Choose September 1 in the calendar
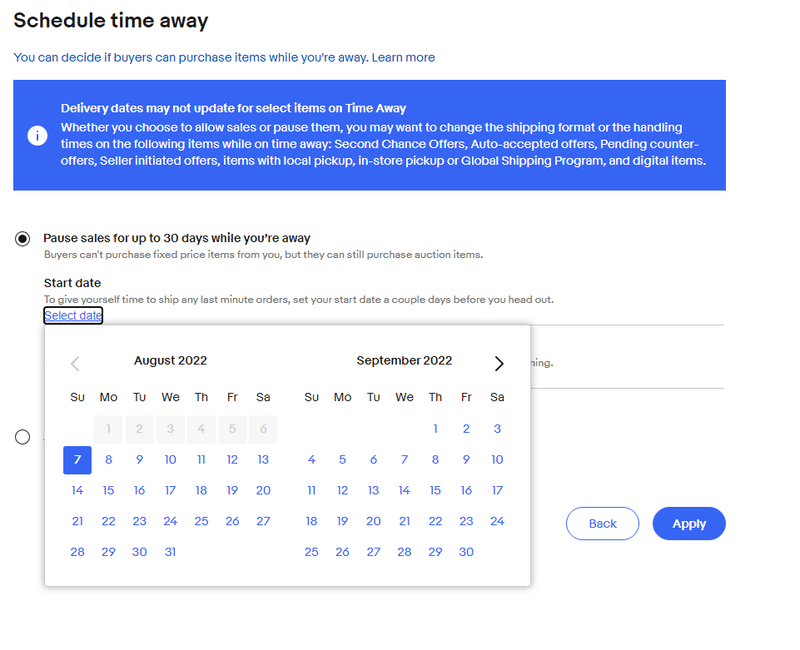The width and height of the screenshot is (800, 650). (x=436, y=429)
